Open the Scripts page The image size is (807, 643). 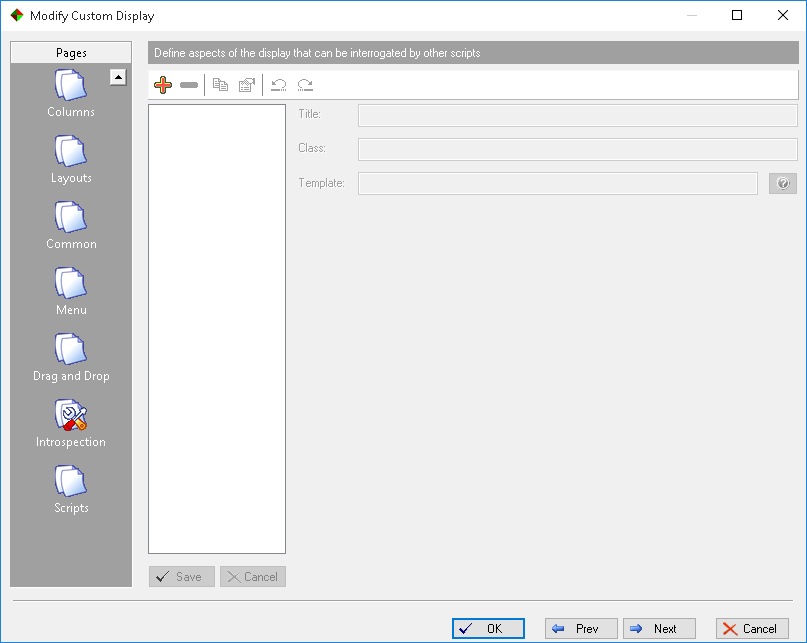coord(71,489)
